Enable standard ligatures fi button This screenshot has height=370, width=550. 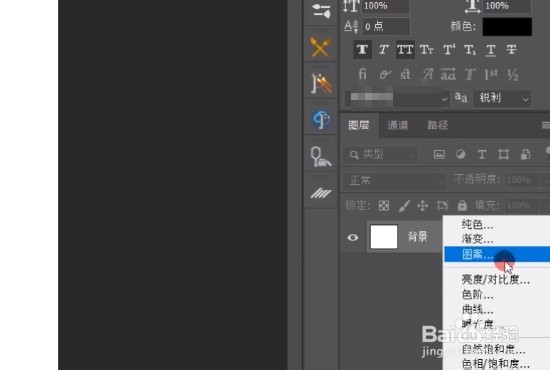pos(362,74)
